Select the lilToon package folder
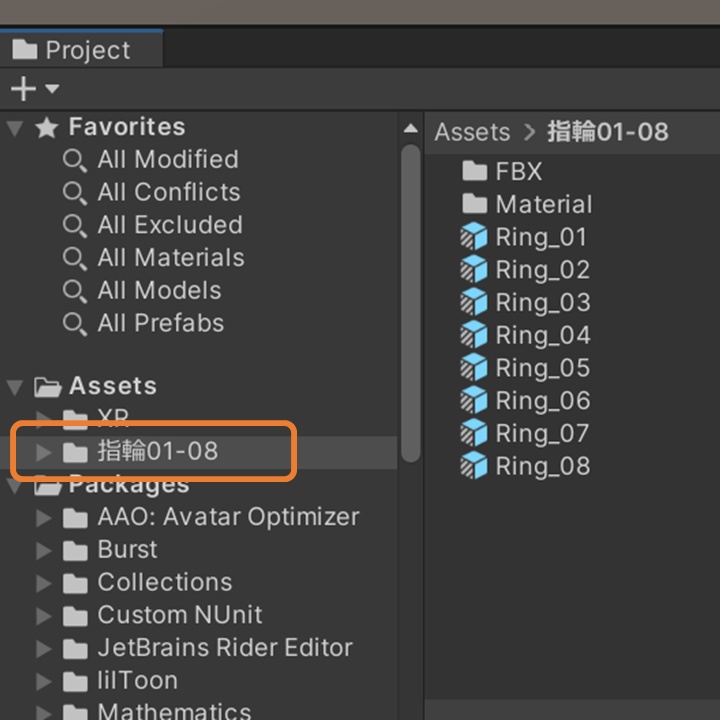Viewport: 720px width, 720px height. coord(137,681)
